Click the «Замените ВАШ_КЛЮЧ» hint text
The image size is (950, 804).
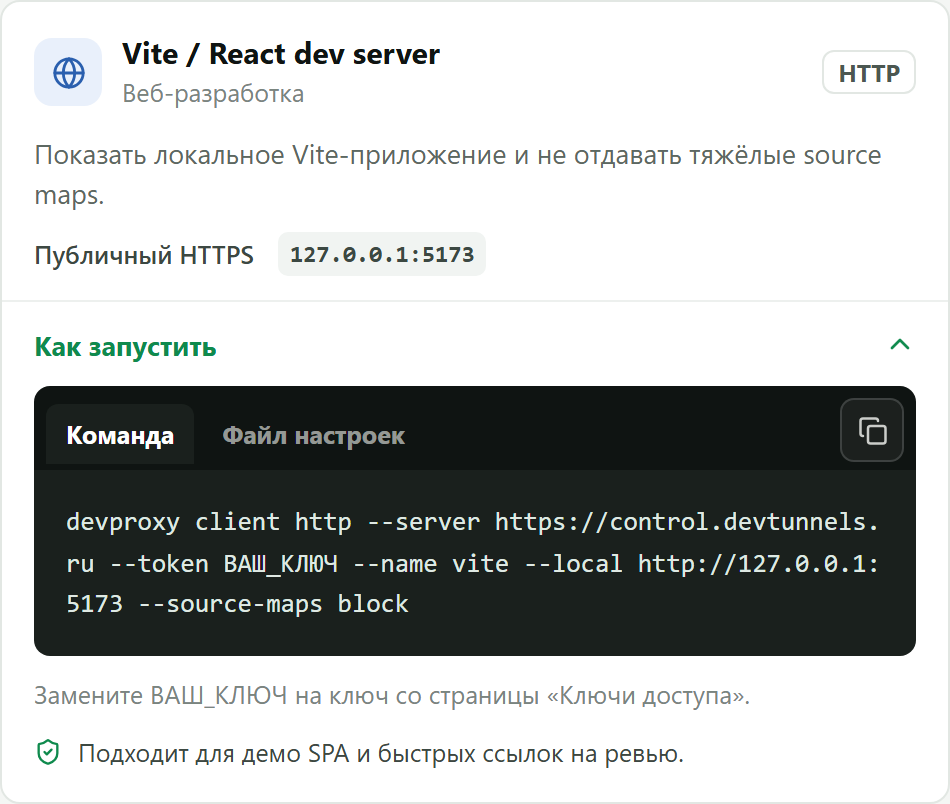[x=392, y=696]
